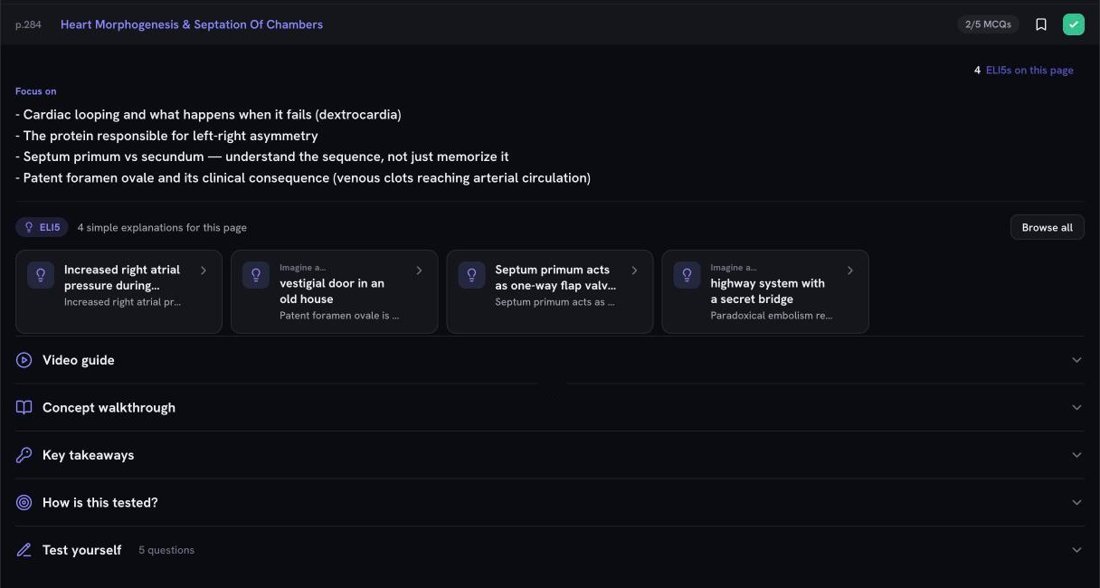Open arrow on Increased right atrial pressure card

pyautogui.click(x=203, y=270)
